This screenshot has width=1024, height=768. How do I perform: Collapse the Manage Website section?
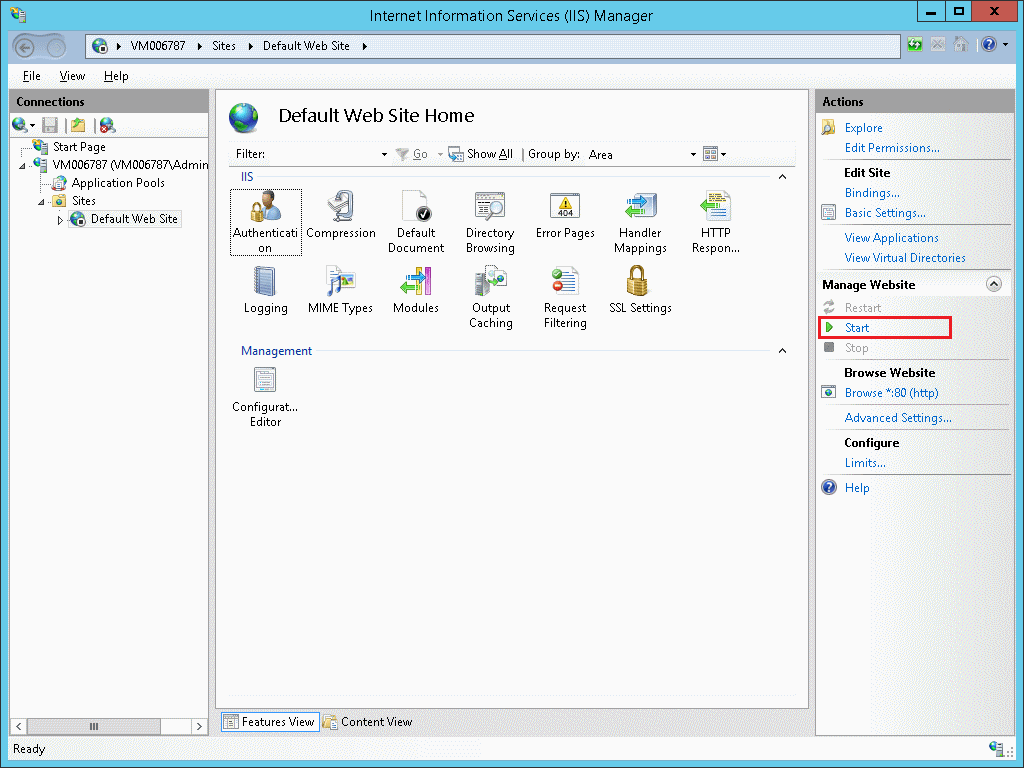[993, 285]
